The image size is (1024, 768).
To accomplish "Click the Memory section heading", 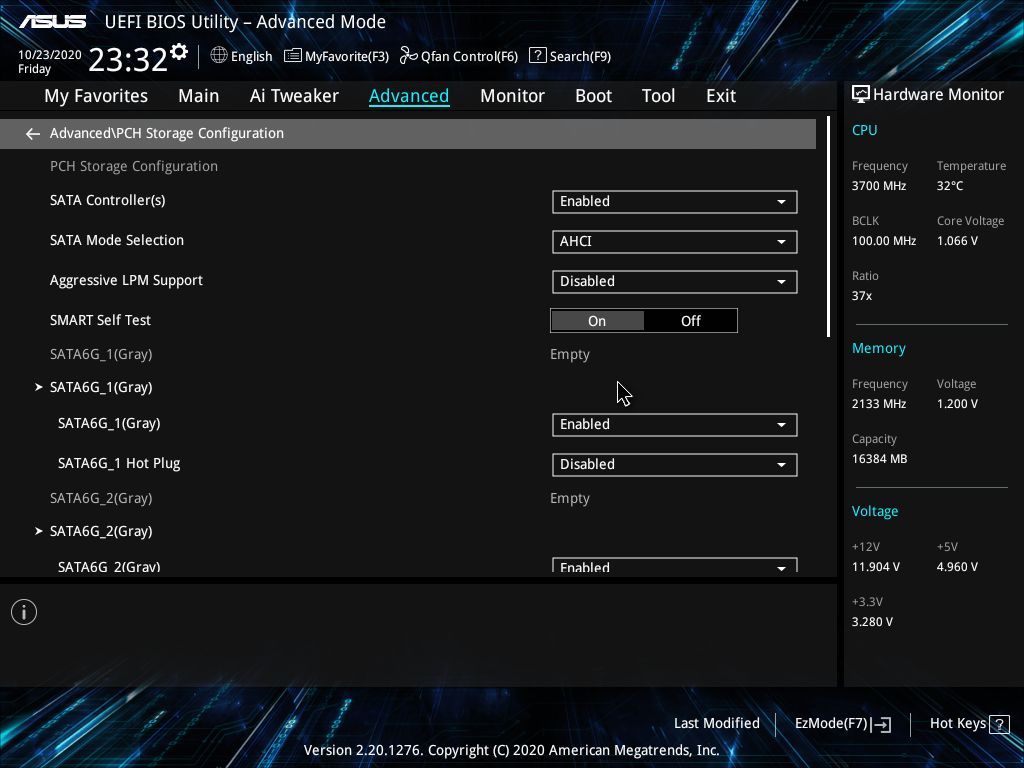I will coord(878,349).
